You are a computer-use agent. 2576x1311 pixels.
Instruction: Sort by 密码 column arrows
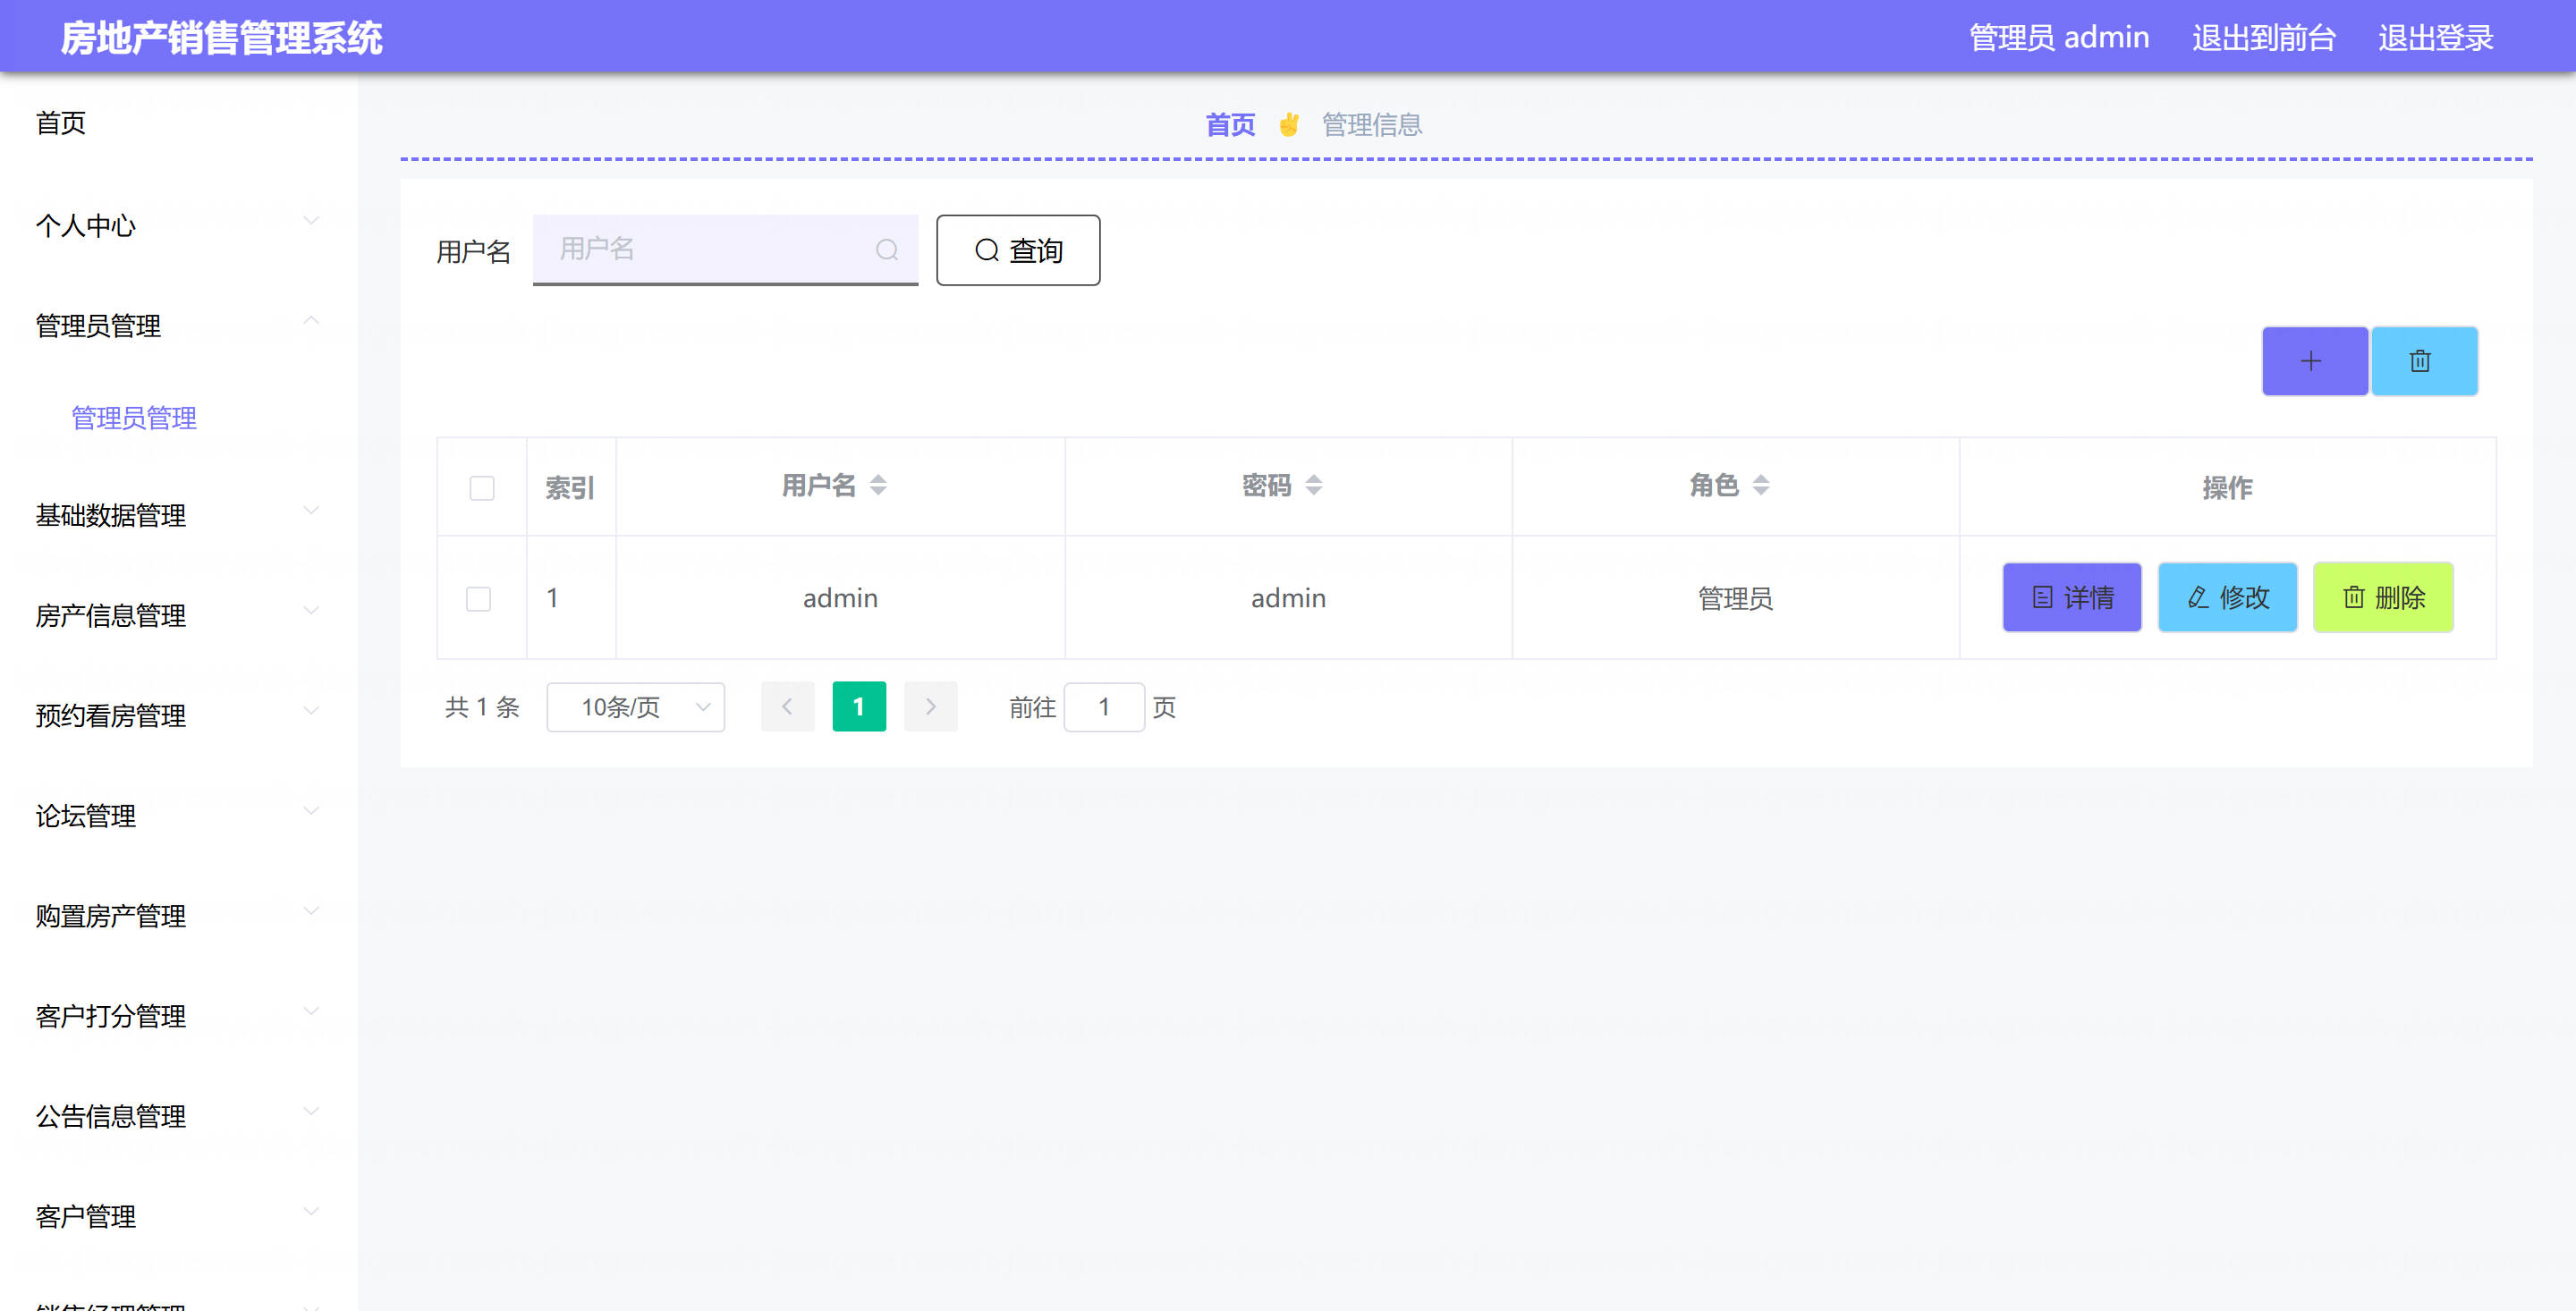click(x=1313, y=486)
